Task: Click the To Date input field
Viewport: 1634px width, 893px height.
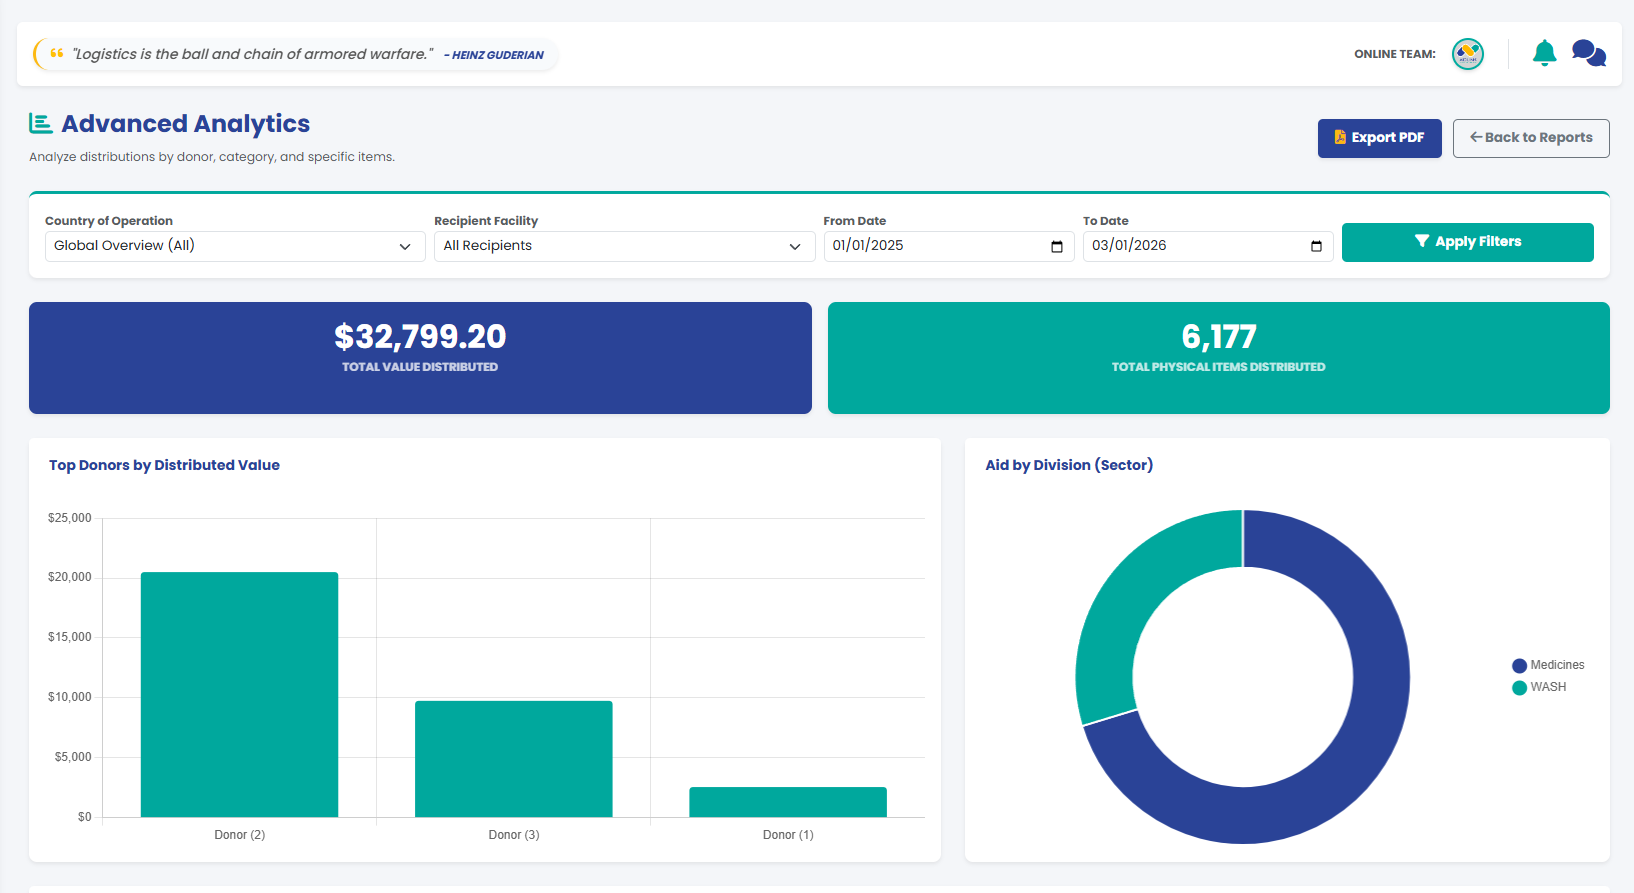Action: pos(1208,246)
